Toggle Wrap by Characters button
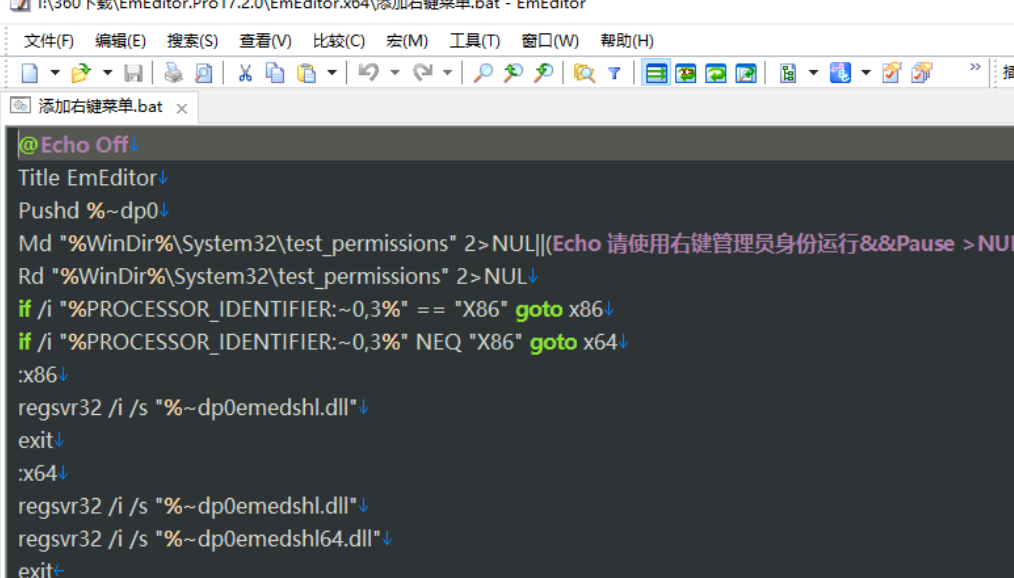The image size is (1014, 578). pyautogui.click(x=685, y=73)
